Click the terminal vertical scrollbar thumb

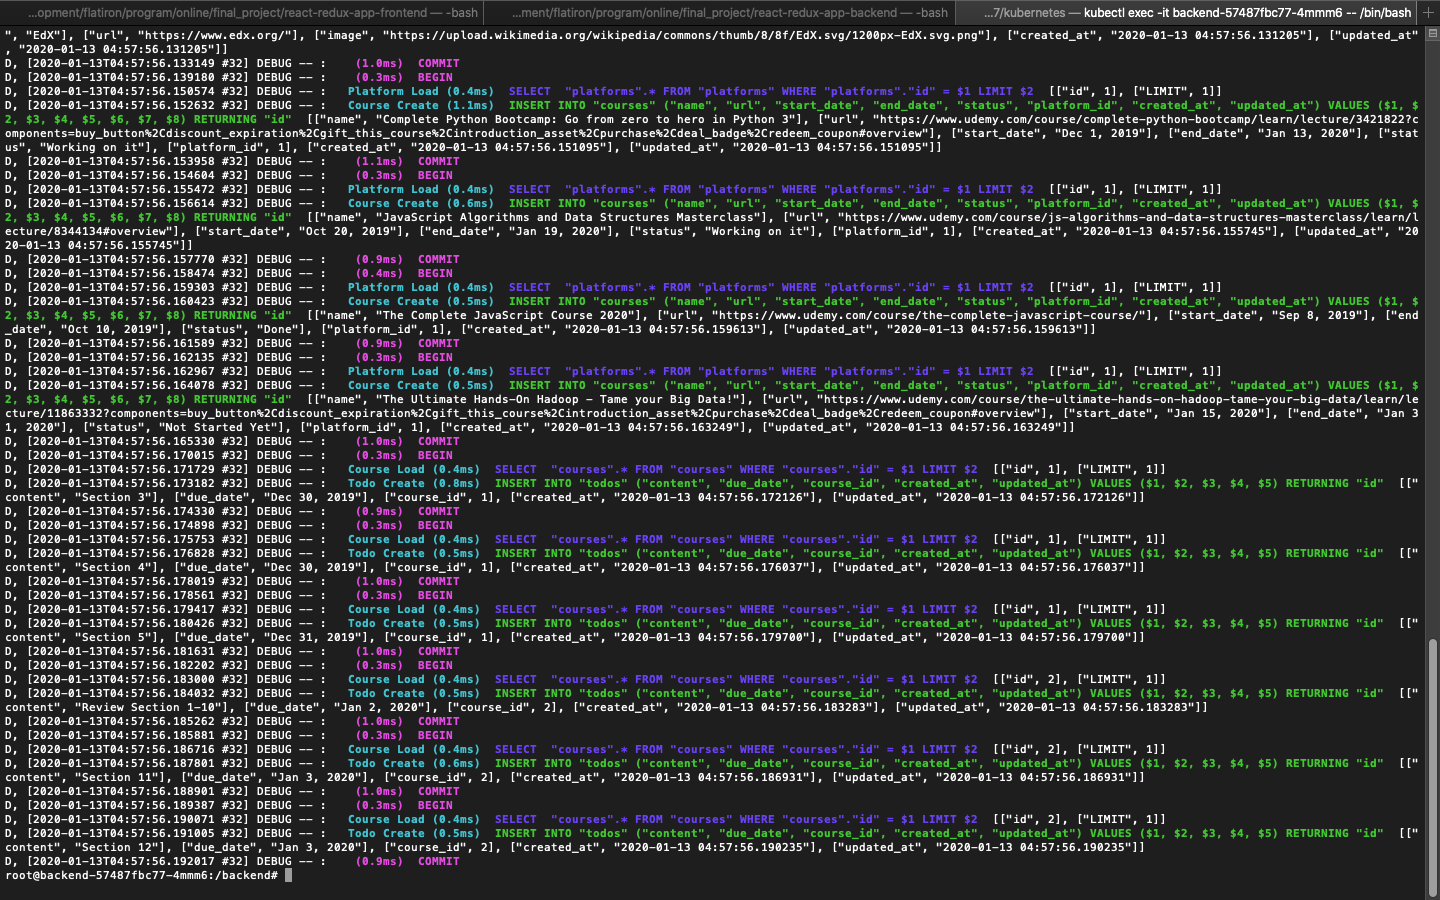click(x=1432, y=767)
